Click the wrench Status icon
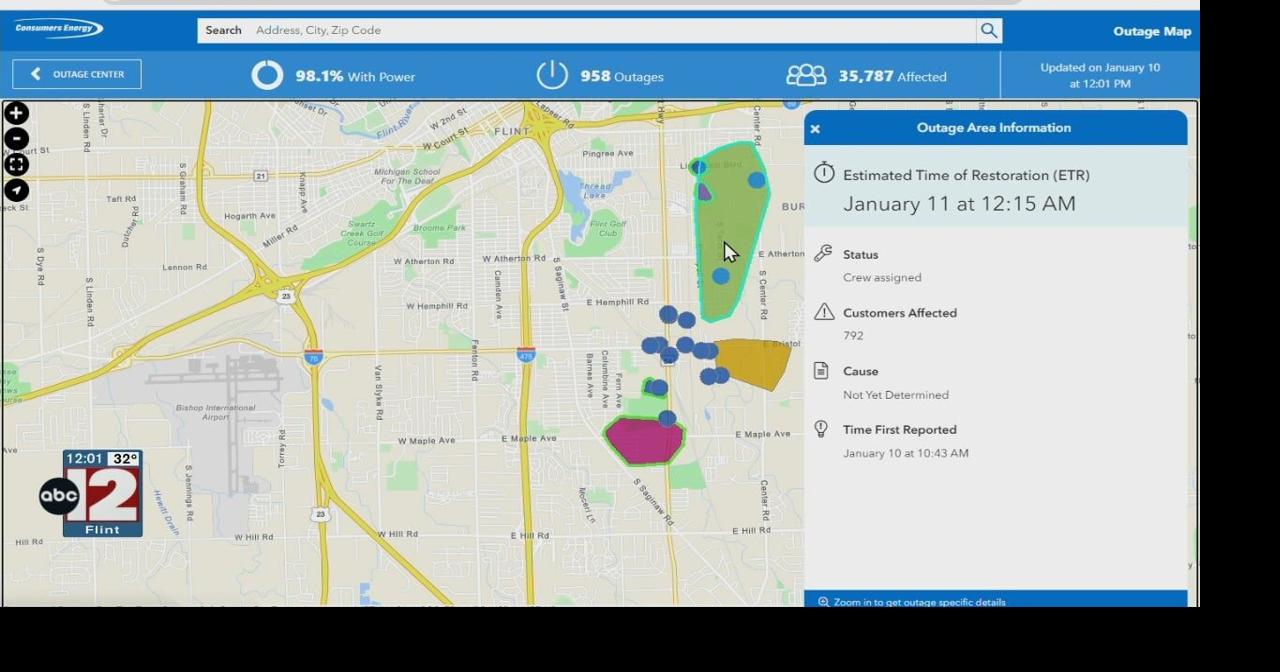Screen dimensions: 1280x672 pos(823,253)
